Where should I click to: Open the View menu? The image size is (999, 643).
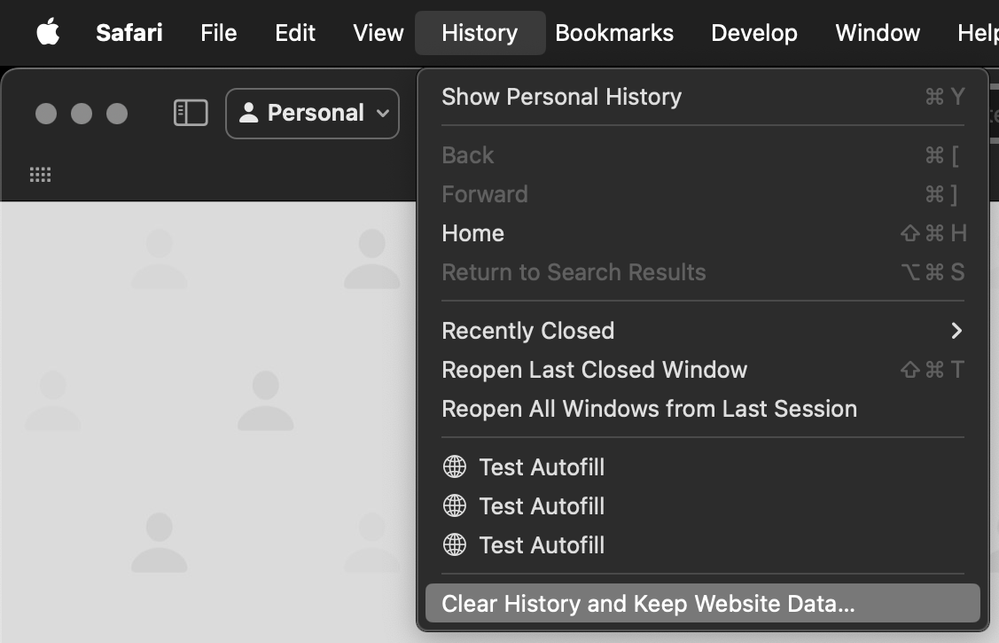378,33
